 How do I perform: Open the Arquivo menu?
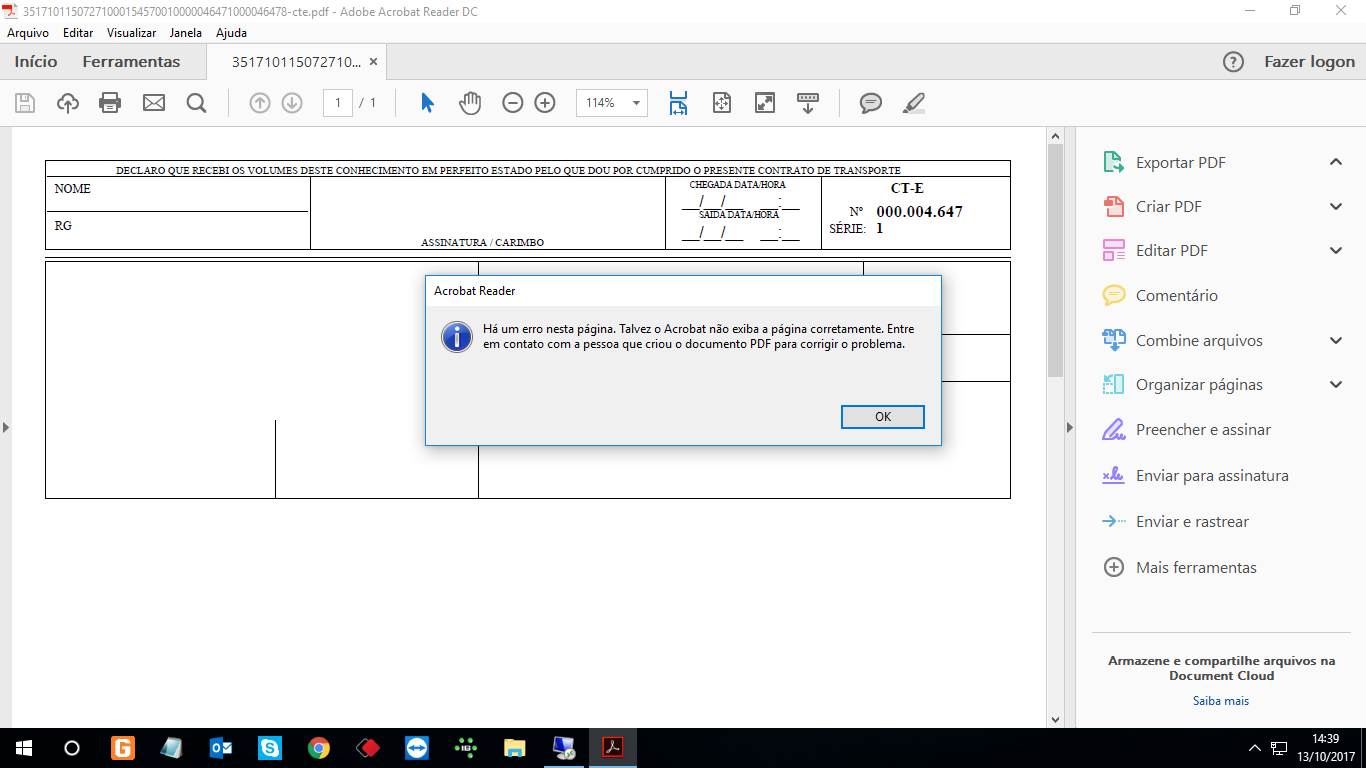(x=28, y=33)
